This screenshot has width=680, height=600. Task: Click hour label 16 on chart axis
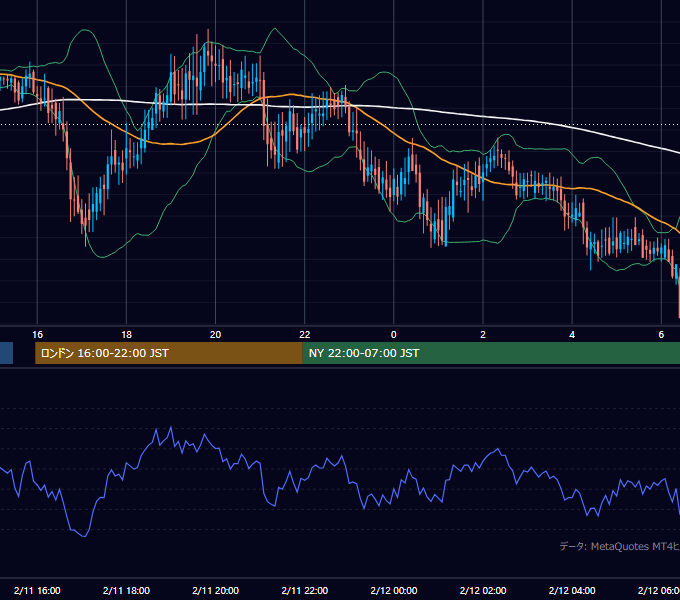[37, 334]
